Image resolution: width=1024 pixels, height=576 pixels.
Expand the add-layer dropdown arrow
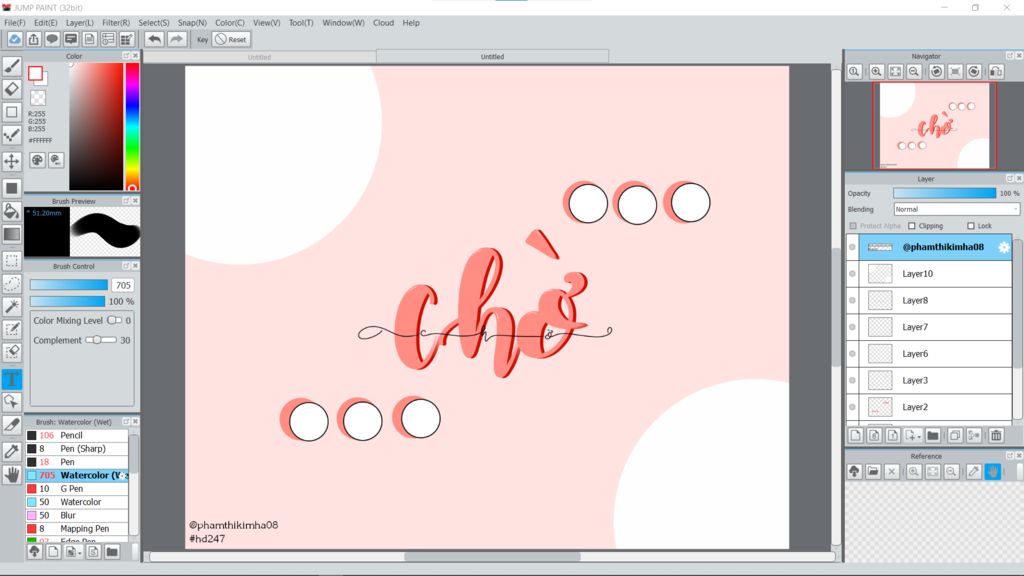[x=919, y=436]
